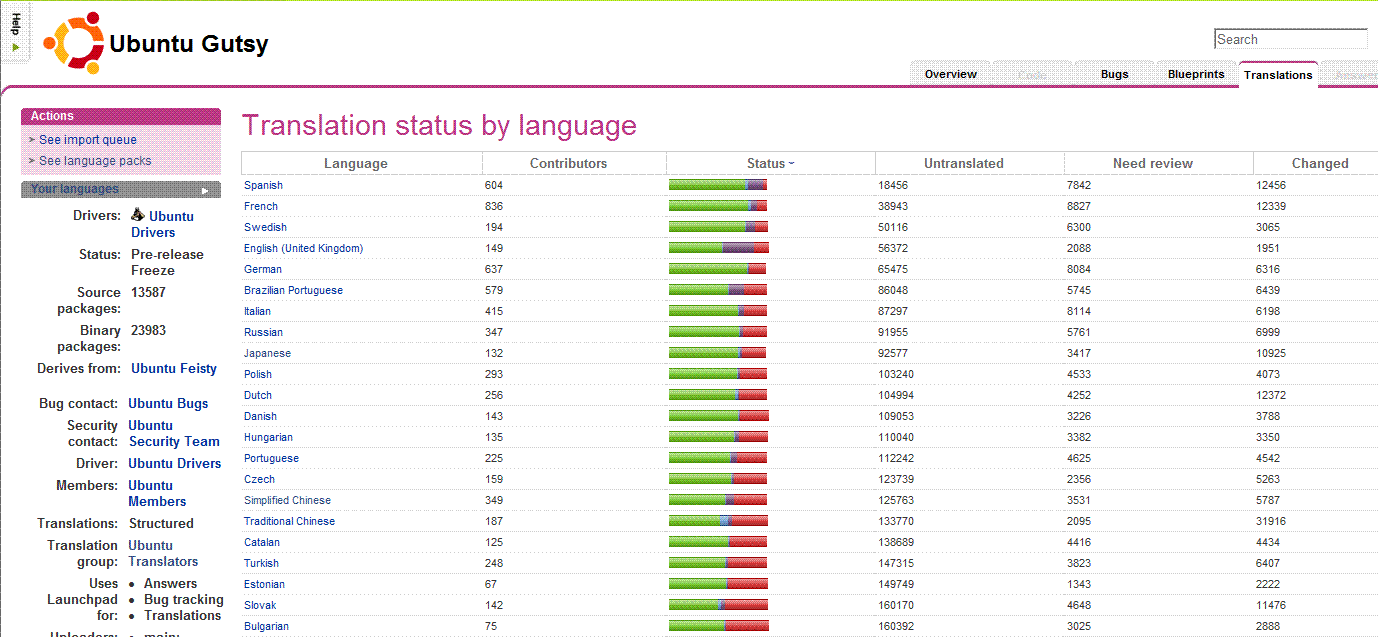This screenshot has height=637, width=1378.
Task: Switch to the Bugs tab
Action: click(1114, 74)
